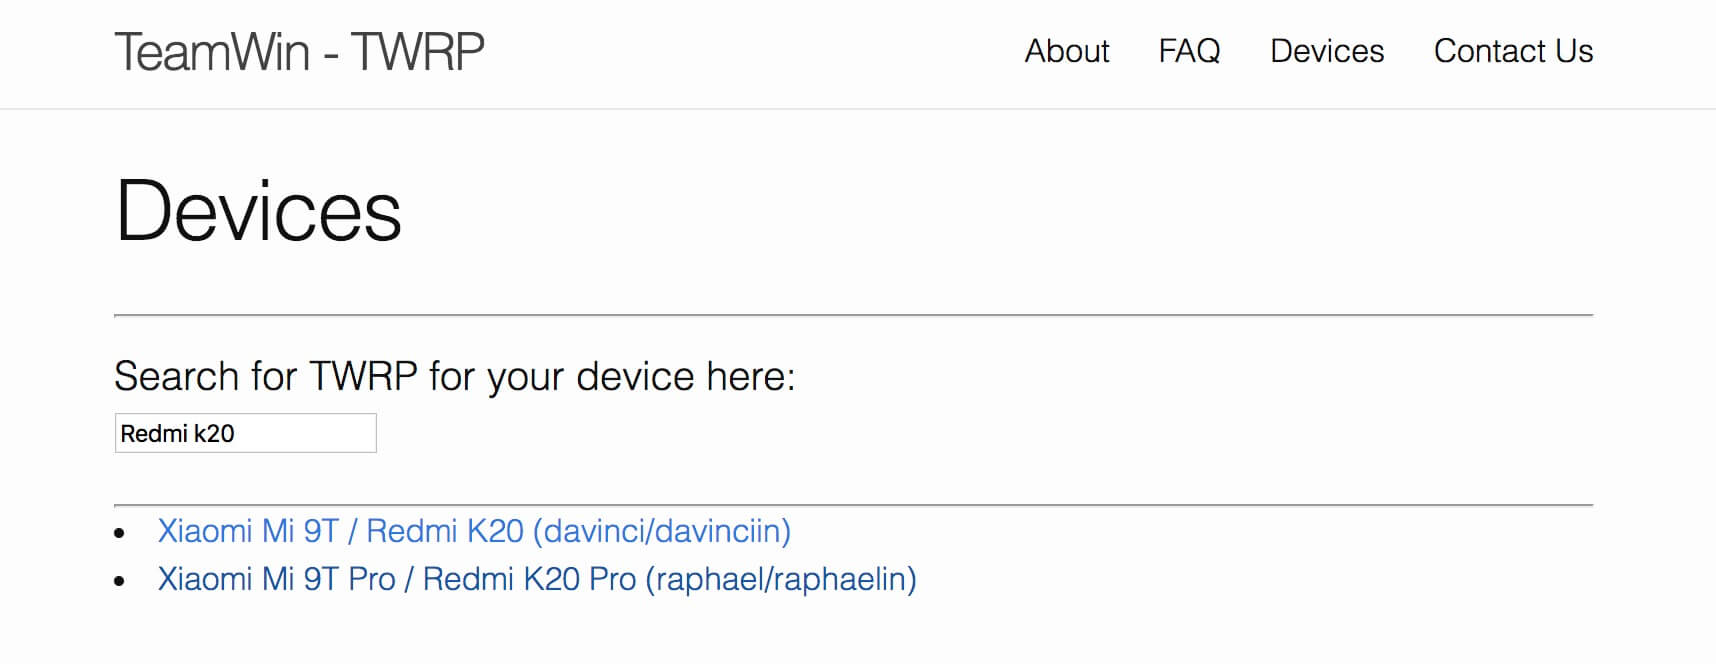This screenshot has width=1716, height=664.
Task: Go to the FAQ page
Action: click(x=1189, y=51)
